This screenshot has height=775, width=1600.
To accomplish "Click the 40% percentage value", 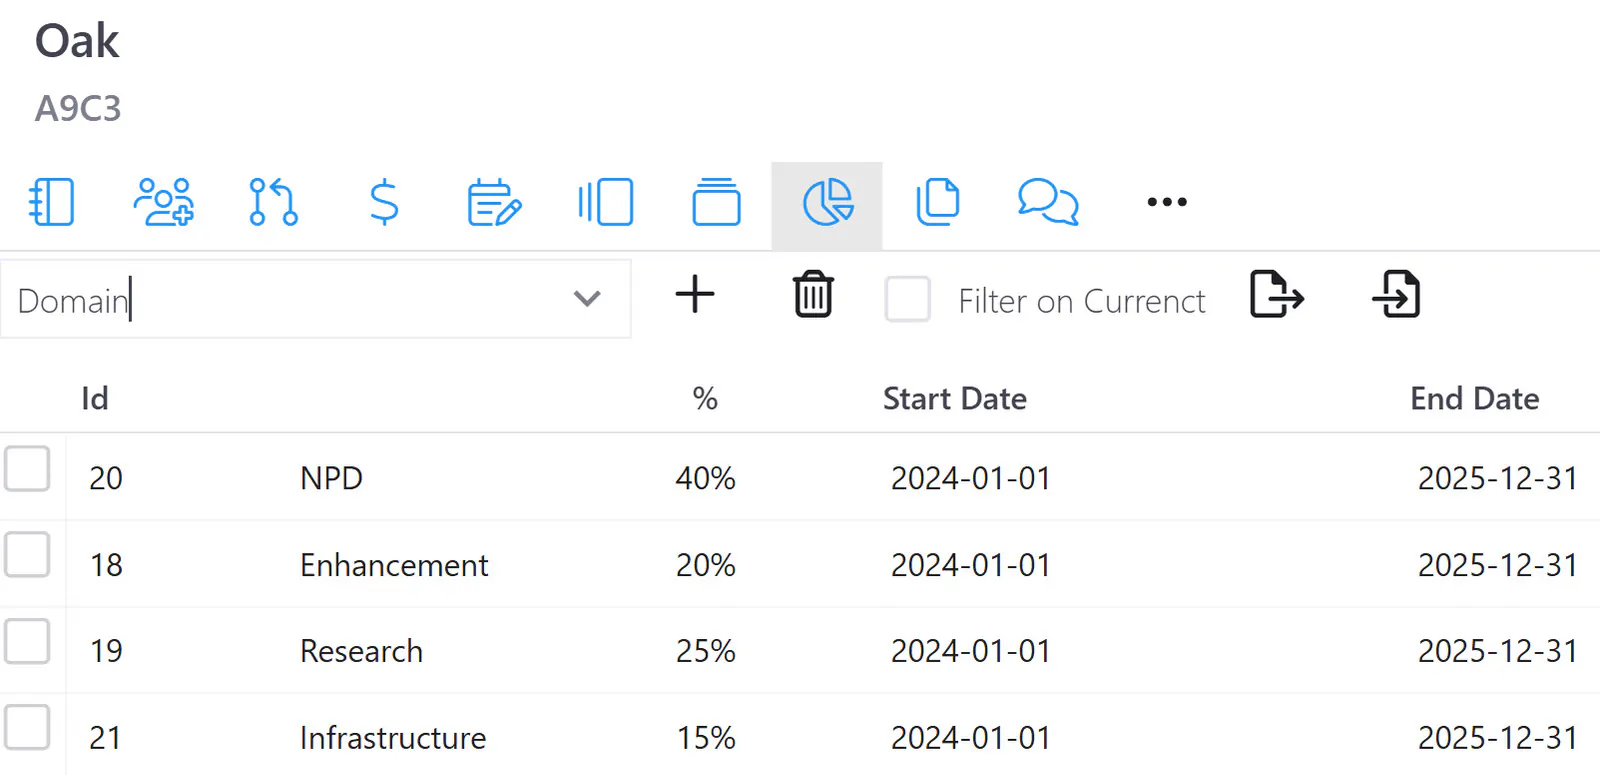I will [x=705, y=478].
